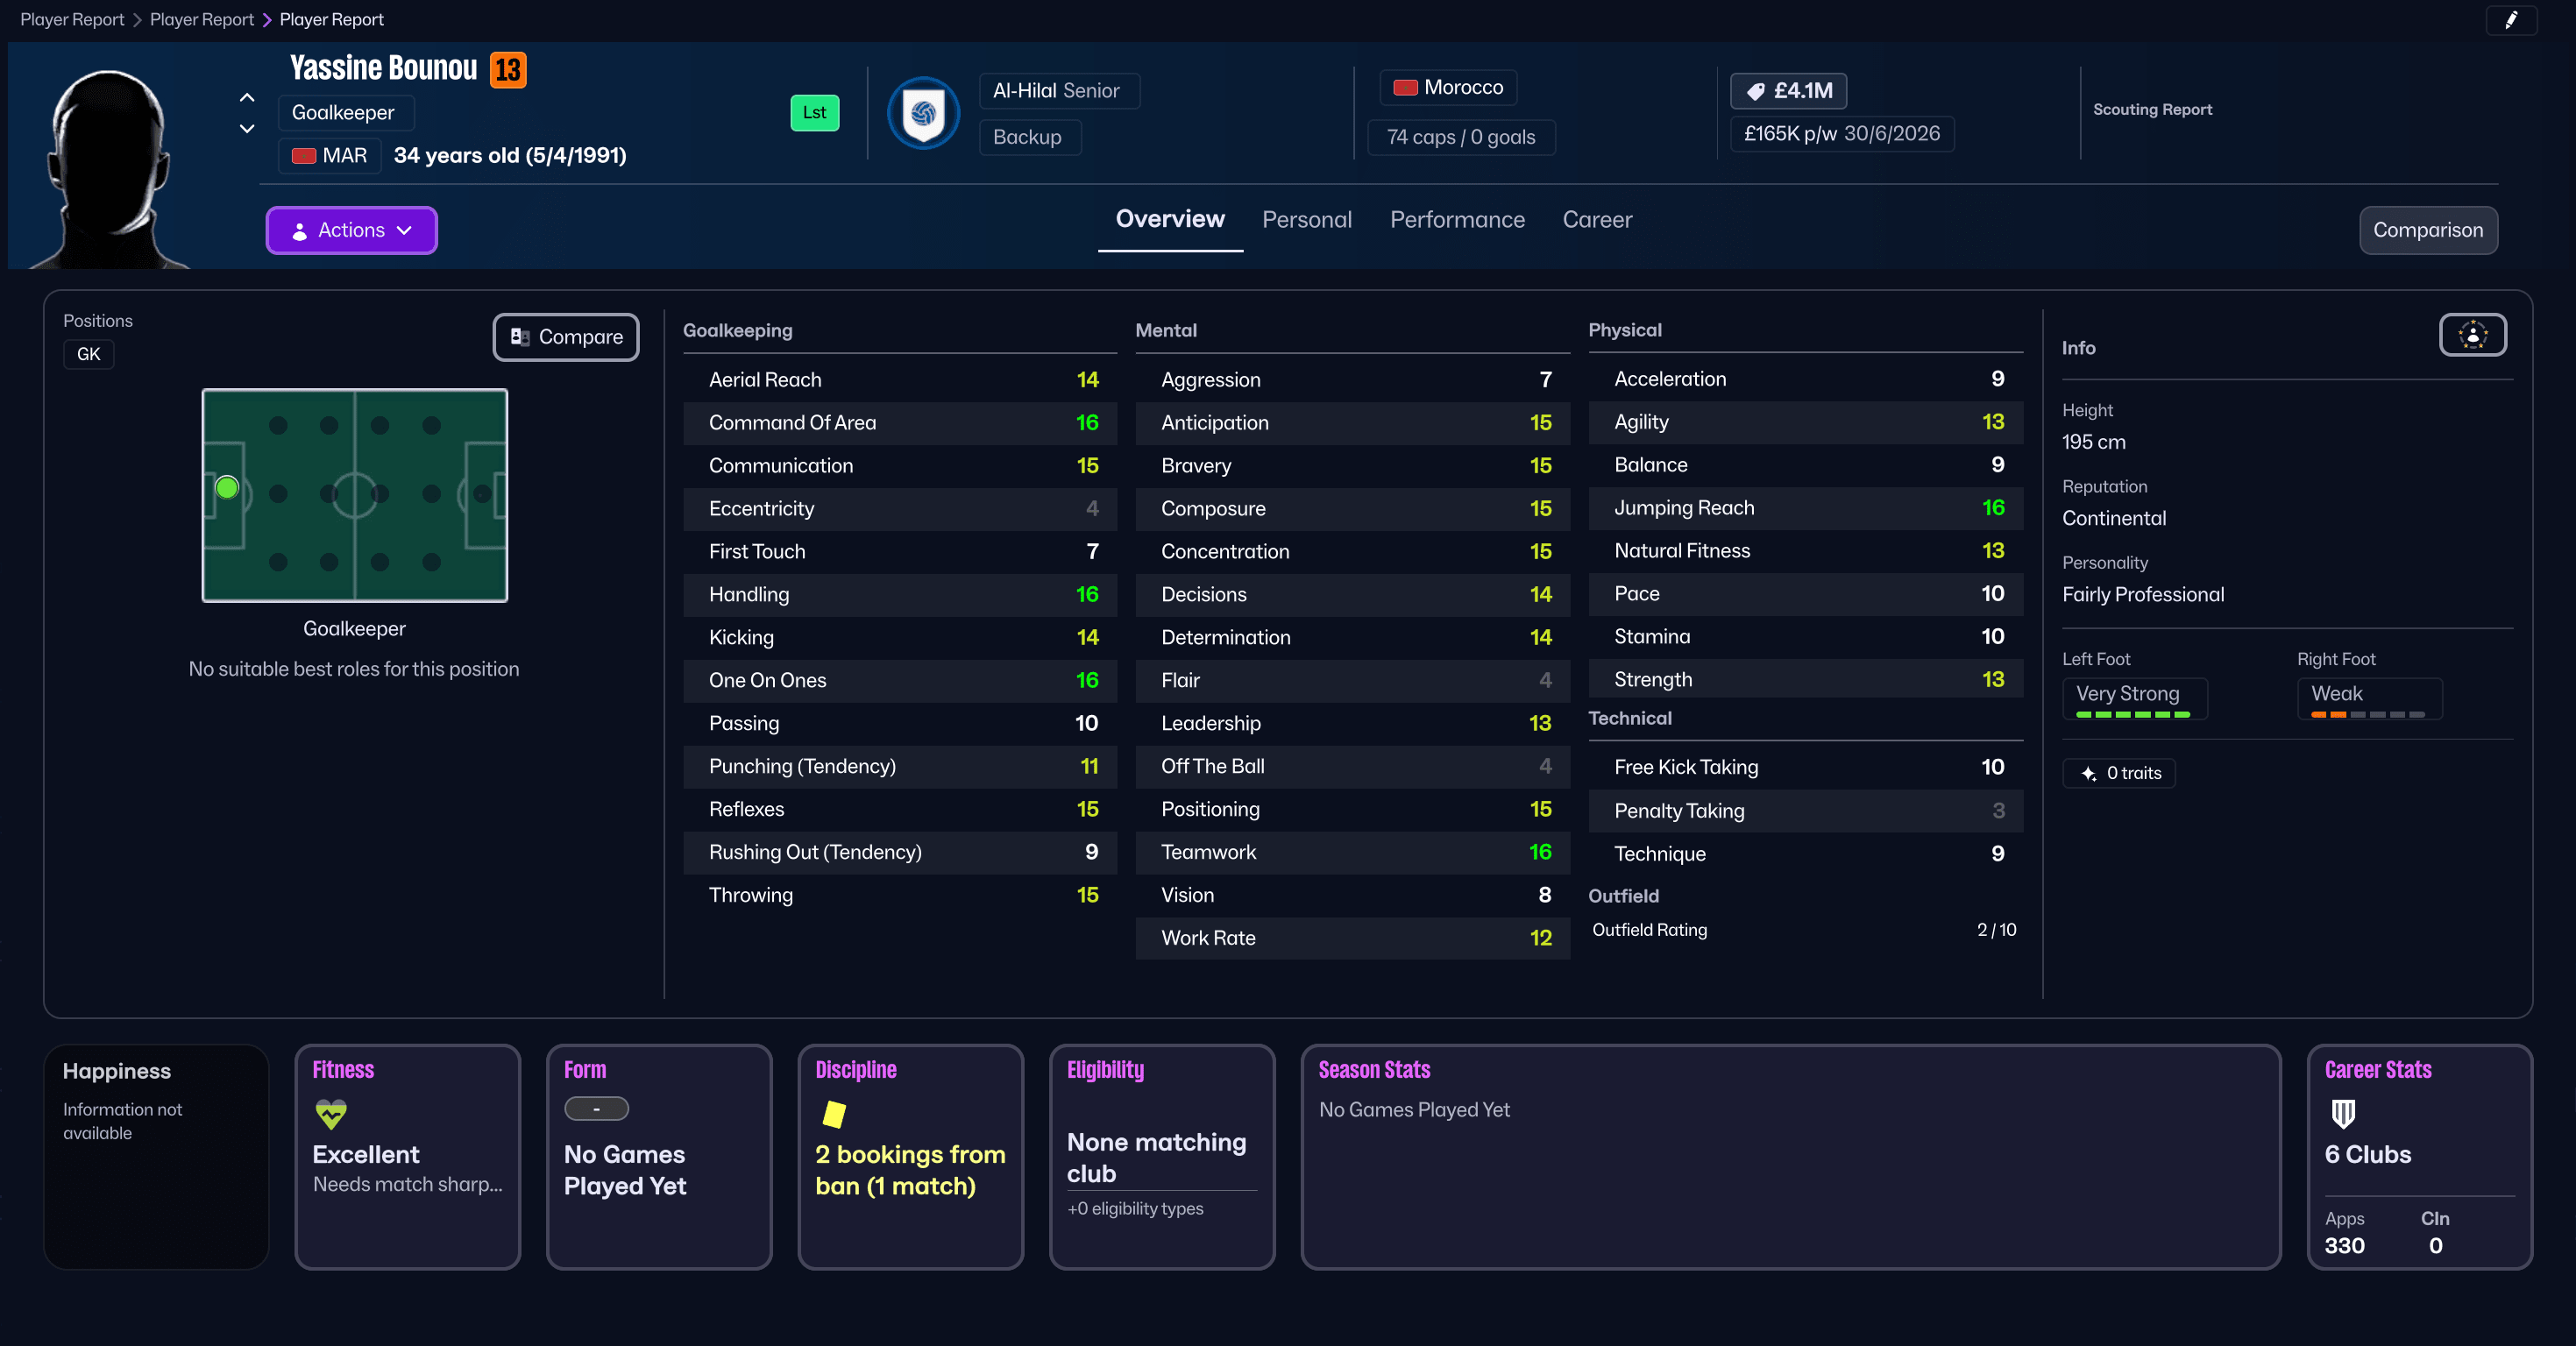Open the +0 eligibility types link

(x=1134, y=1208)
